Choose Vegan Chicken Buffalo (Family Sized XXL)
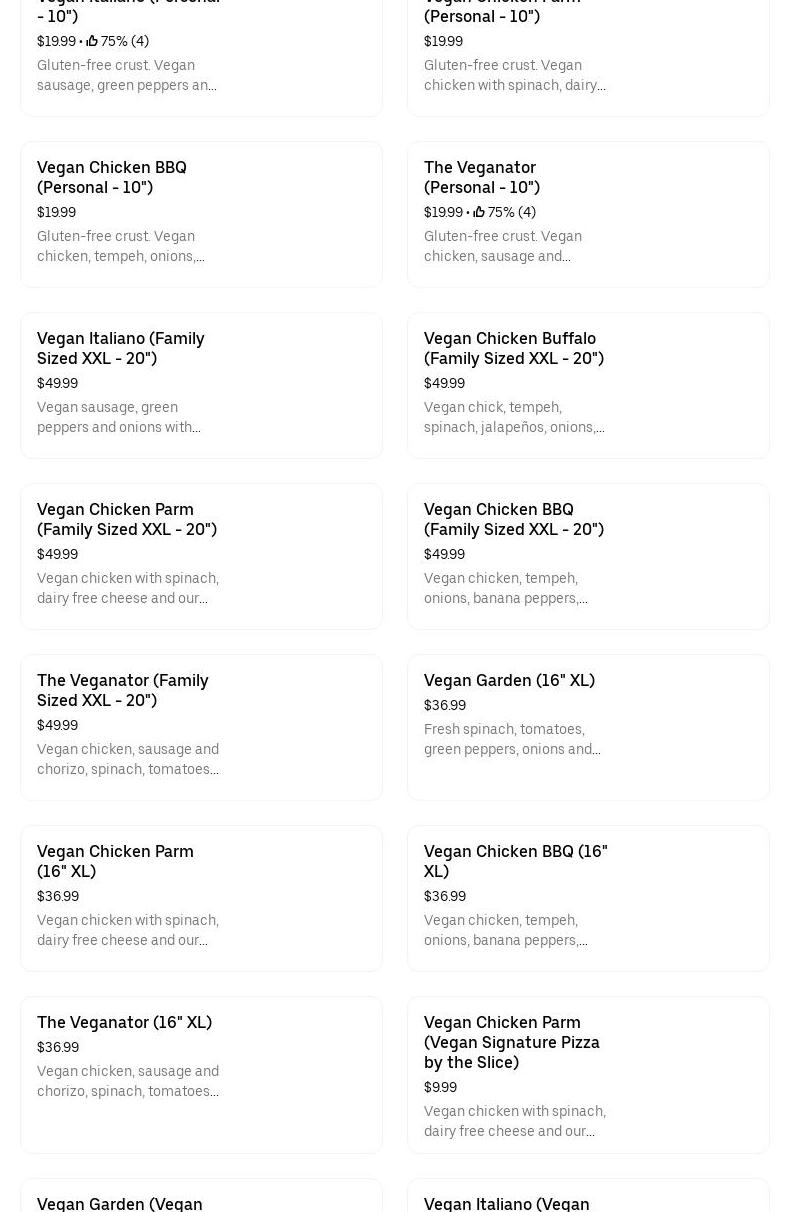 point(513,348)
